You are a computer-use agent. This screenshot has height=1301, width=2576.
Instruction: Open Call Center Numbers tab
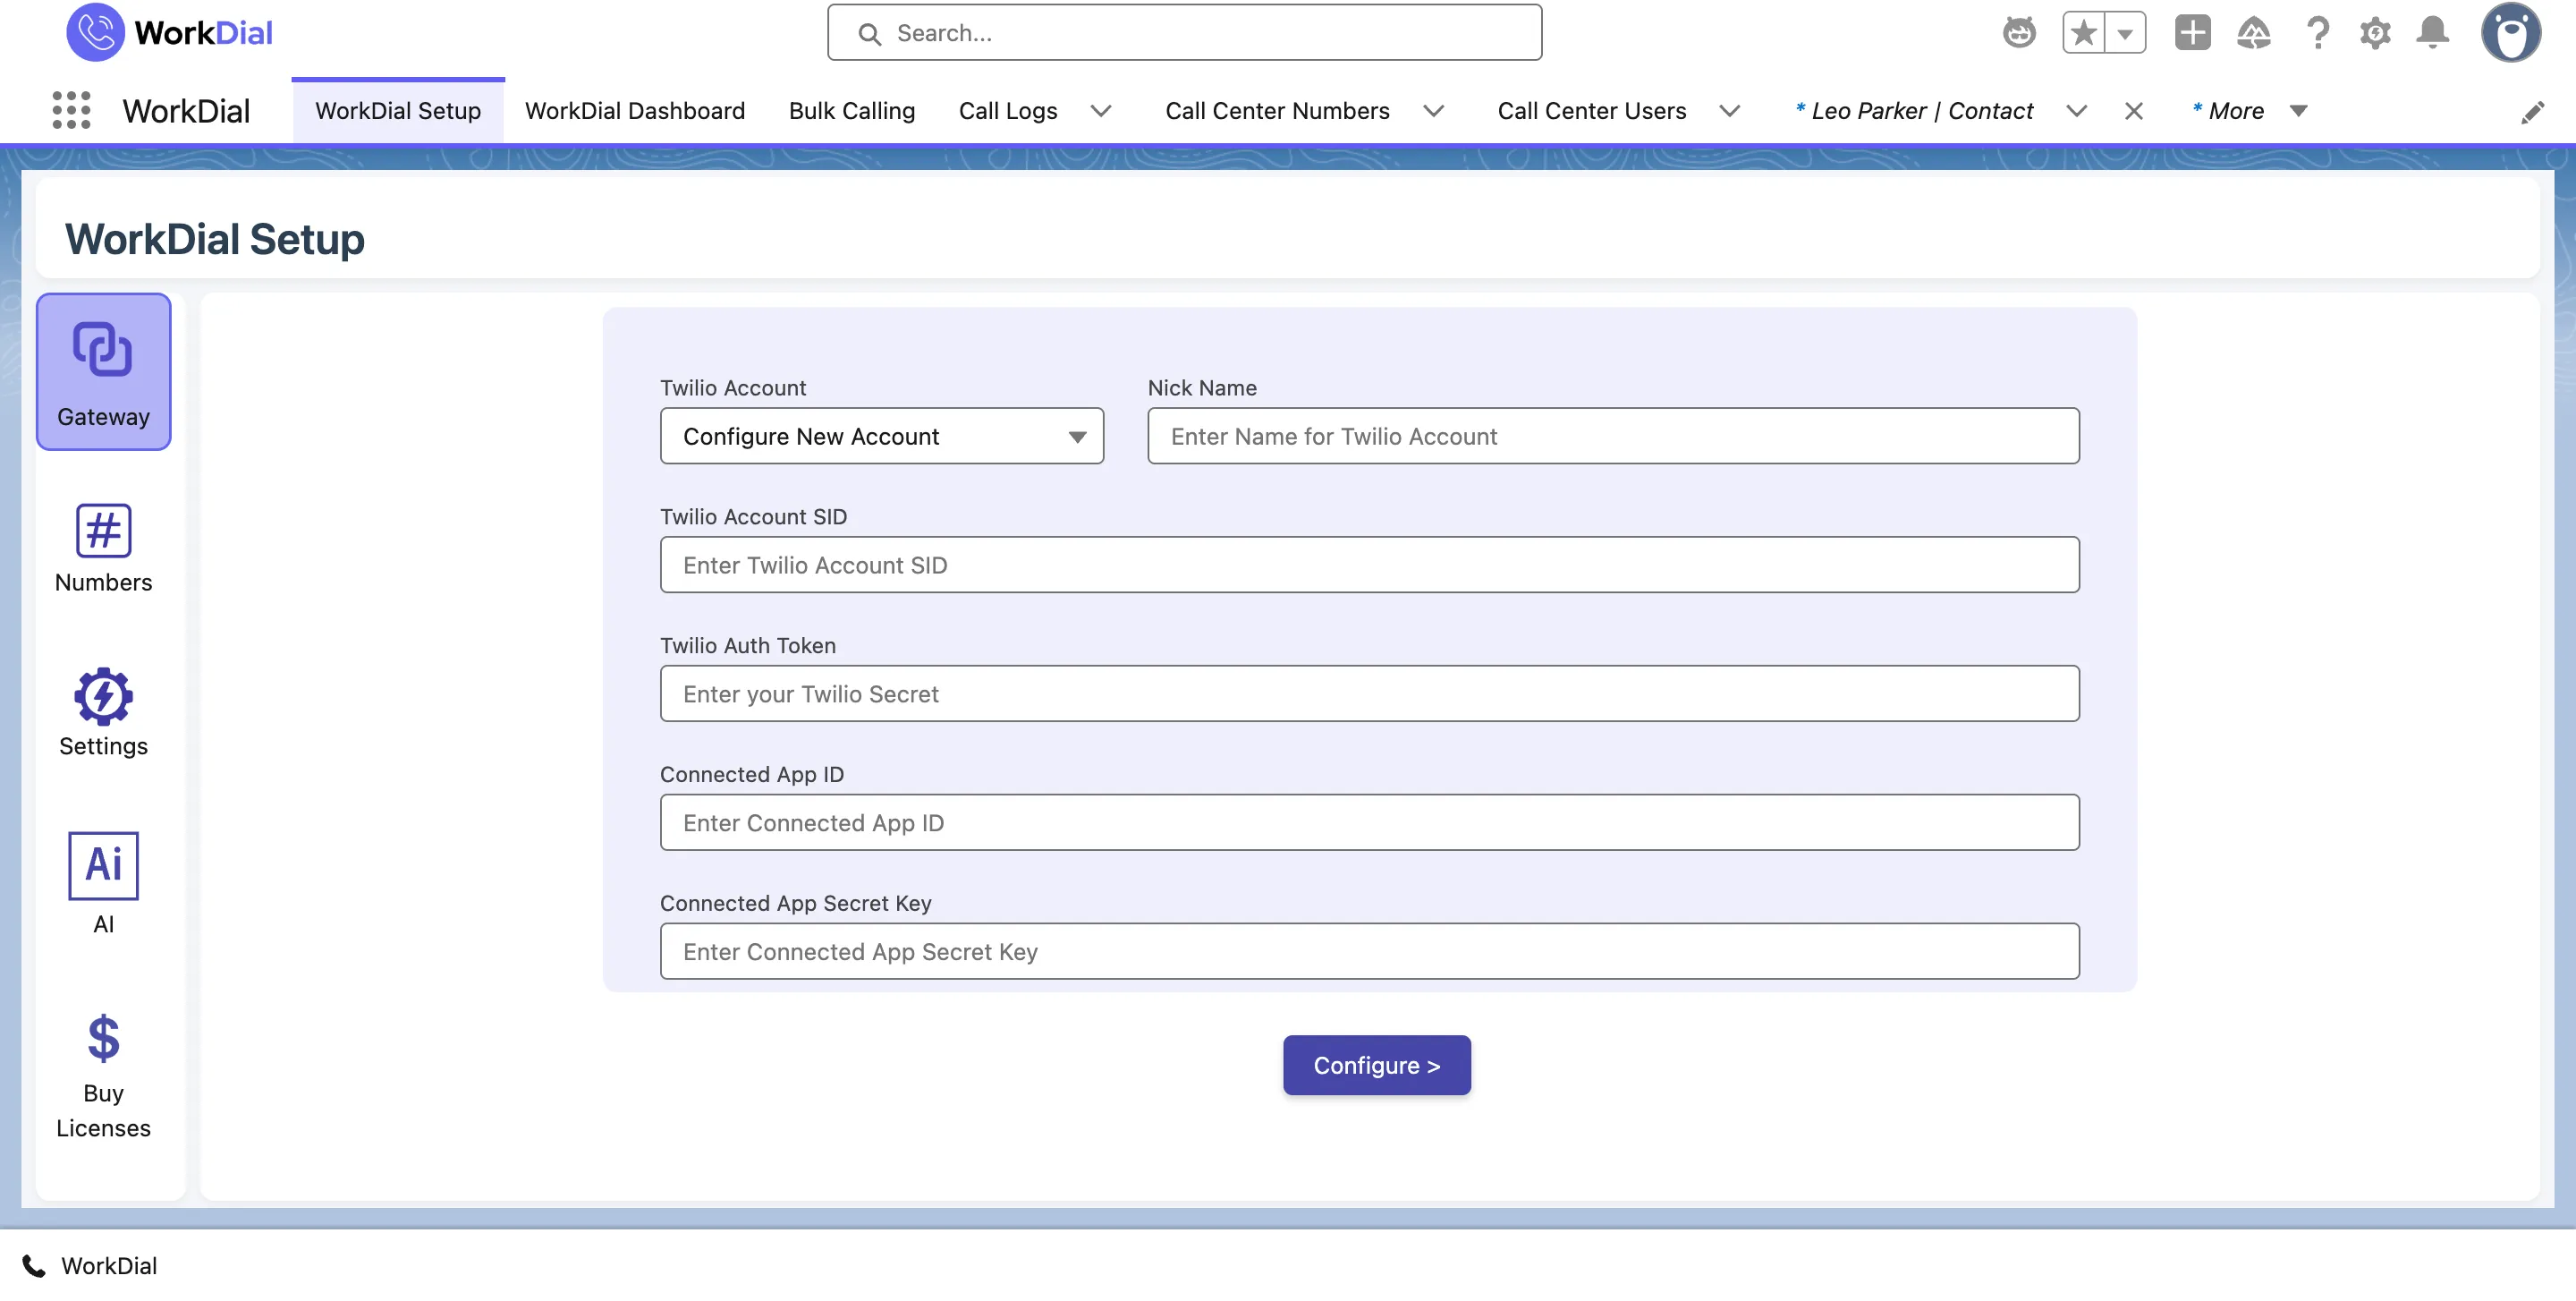click(1277, 110)
